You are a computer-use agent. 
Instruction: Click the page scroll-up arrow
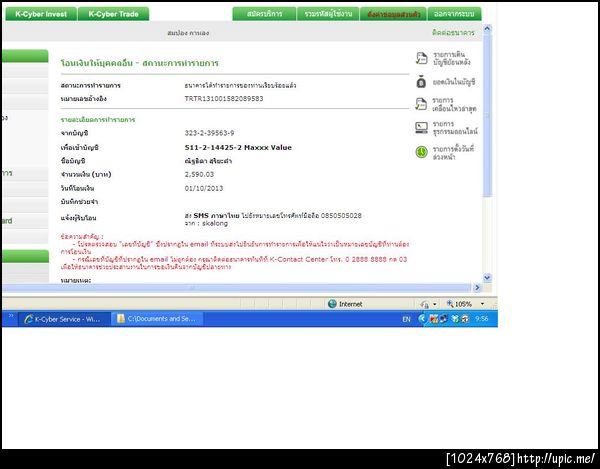(x=487, y=28)
